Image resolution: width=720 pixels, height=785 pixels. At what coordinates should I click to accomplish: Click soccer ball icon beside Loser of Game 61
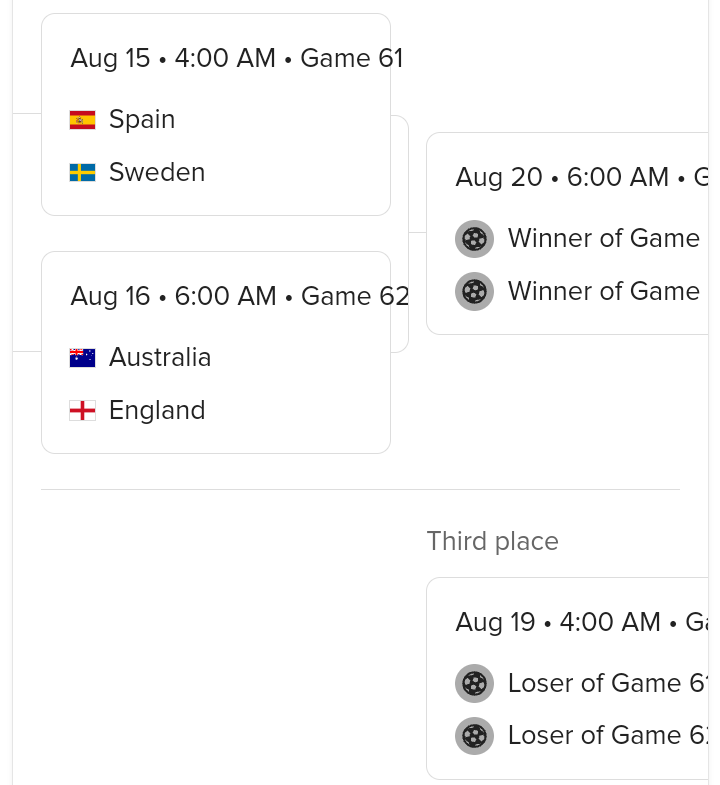(x=474, y=683)
